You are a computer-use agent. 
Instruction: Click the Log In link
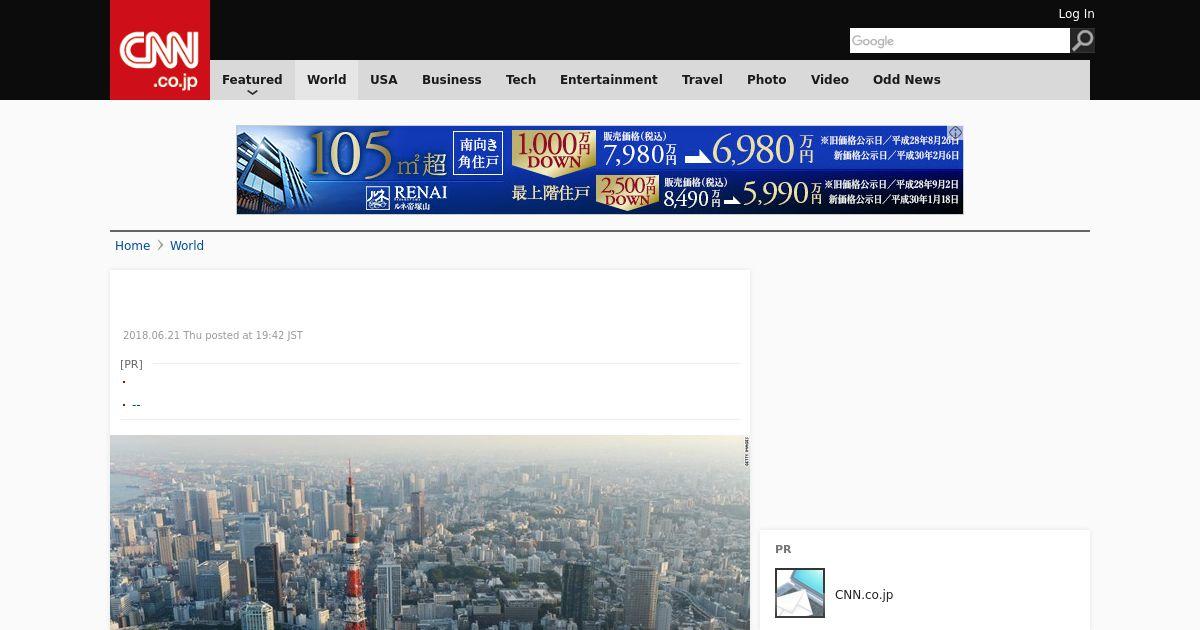coord(1076,14)
